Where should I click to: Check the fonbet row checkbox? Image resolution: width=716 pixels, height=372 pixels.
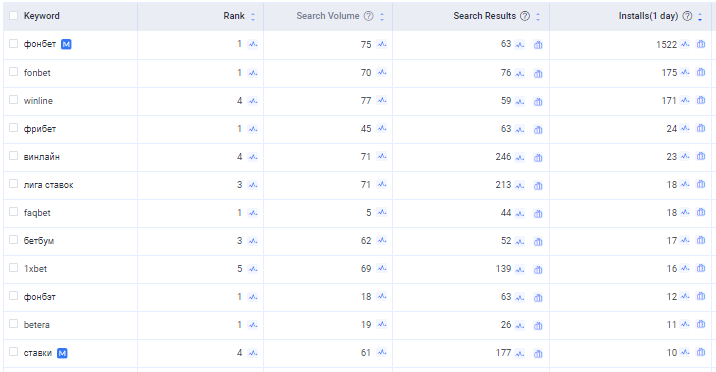click(x=14, y=72)
